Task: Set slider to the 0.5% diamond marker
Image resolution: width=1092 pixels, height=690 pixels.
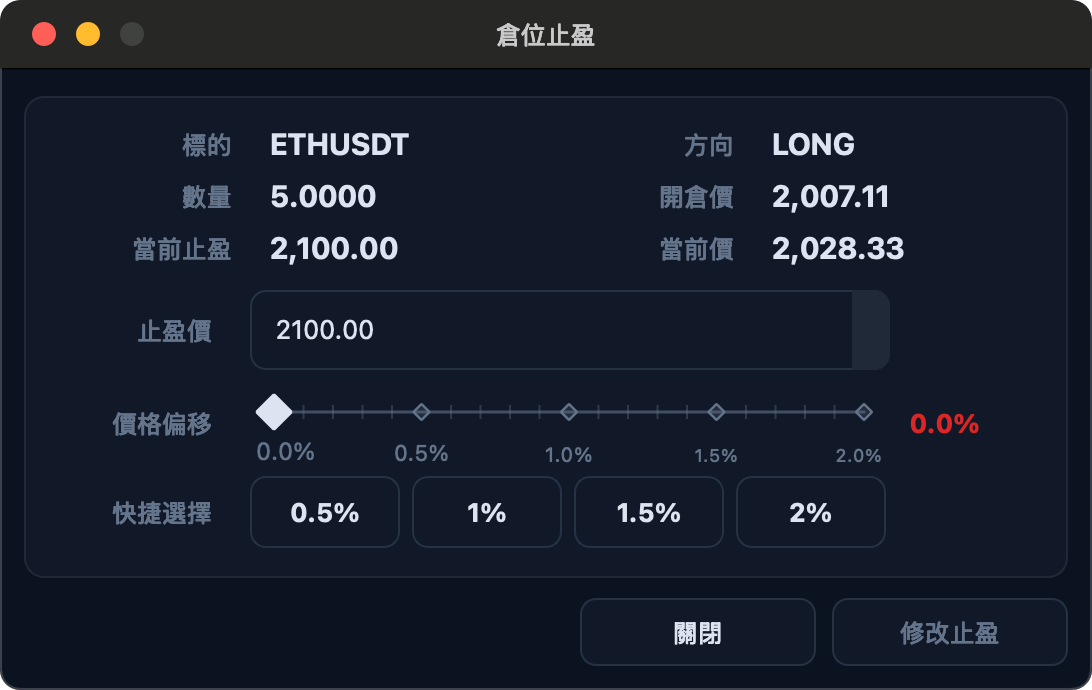Action: click(x=421, y=412)
